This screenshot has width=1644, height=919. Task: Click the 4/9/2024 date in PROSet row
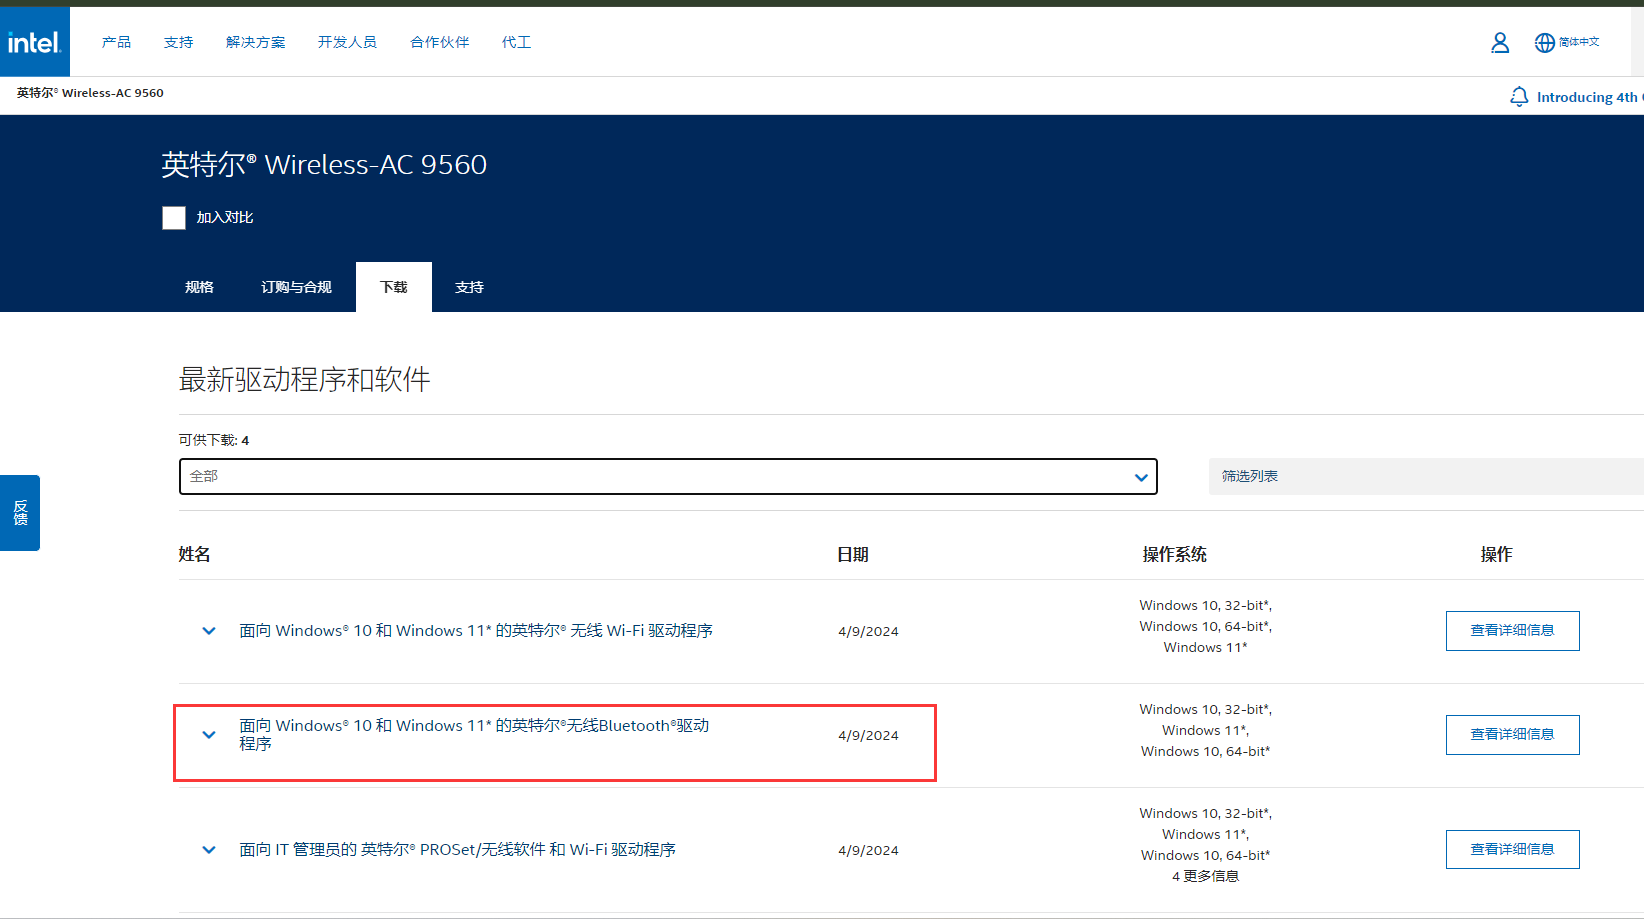pyautogui.click(x=869, y=851)
